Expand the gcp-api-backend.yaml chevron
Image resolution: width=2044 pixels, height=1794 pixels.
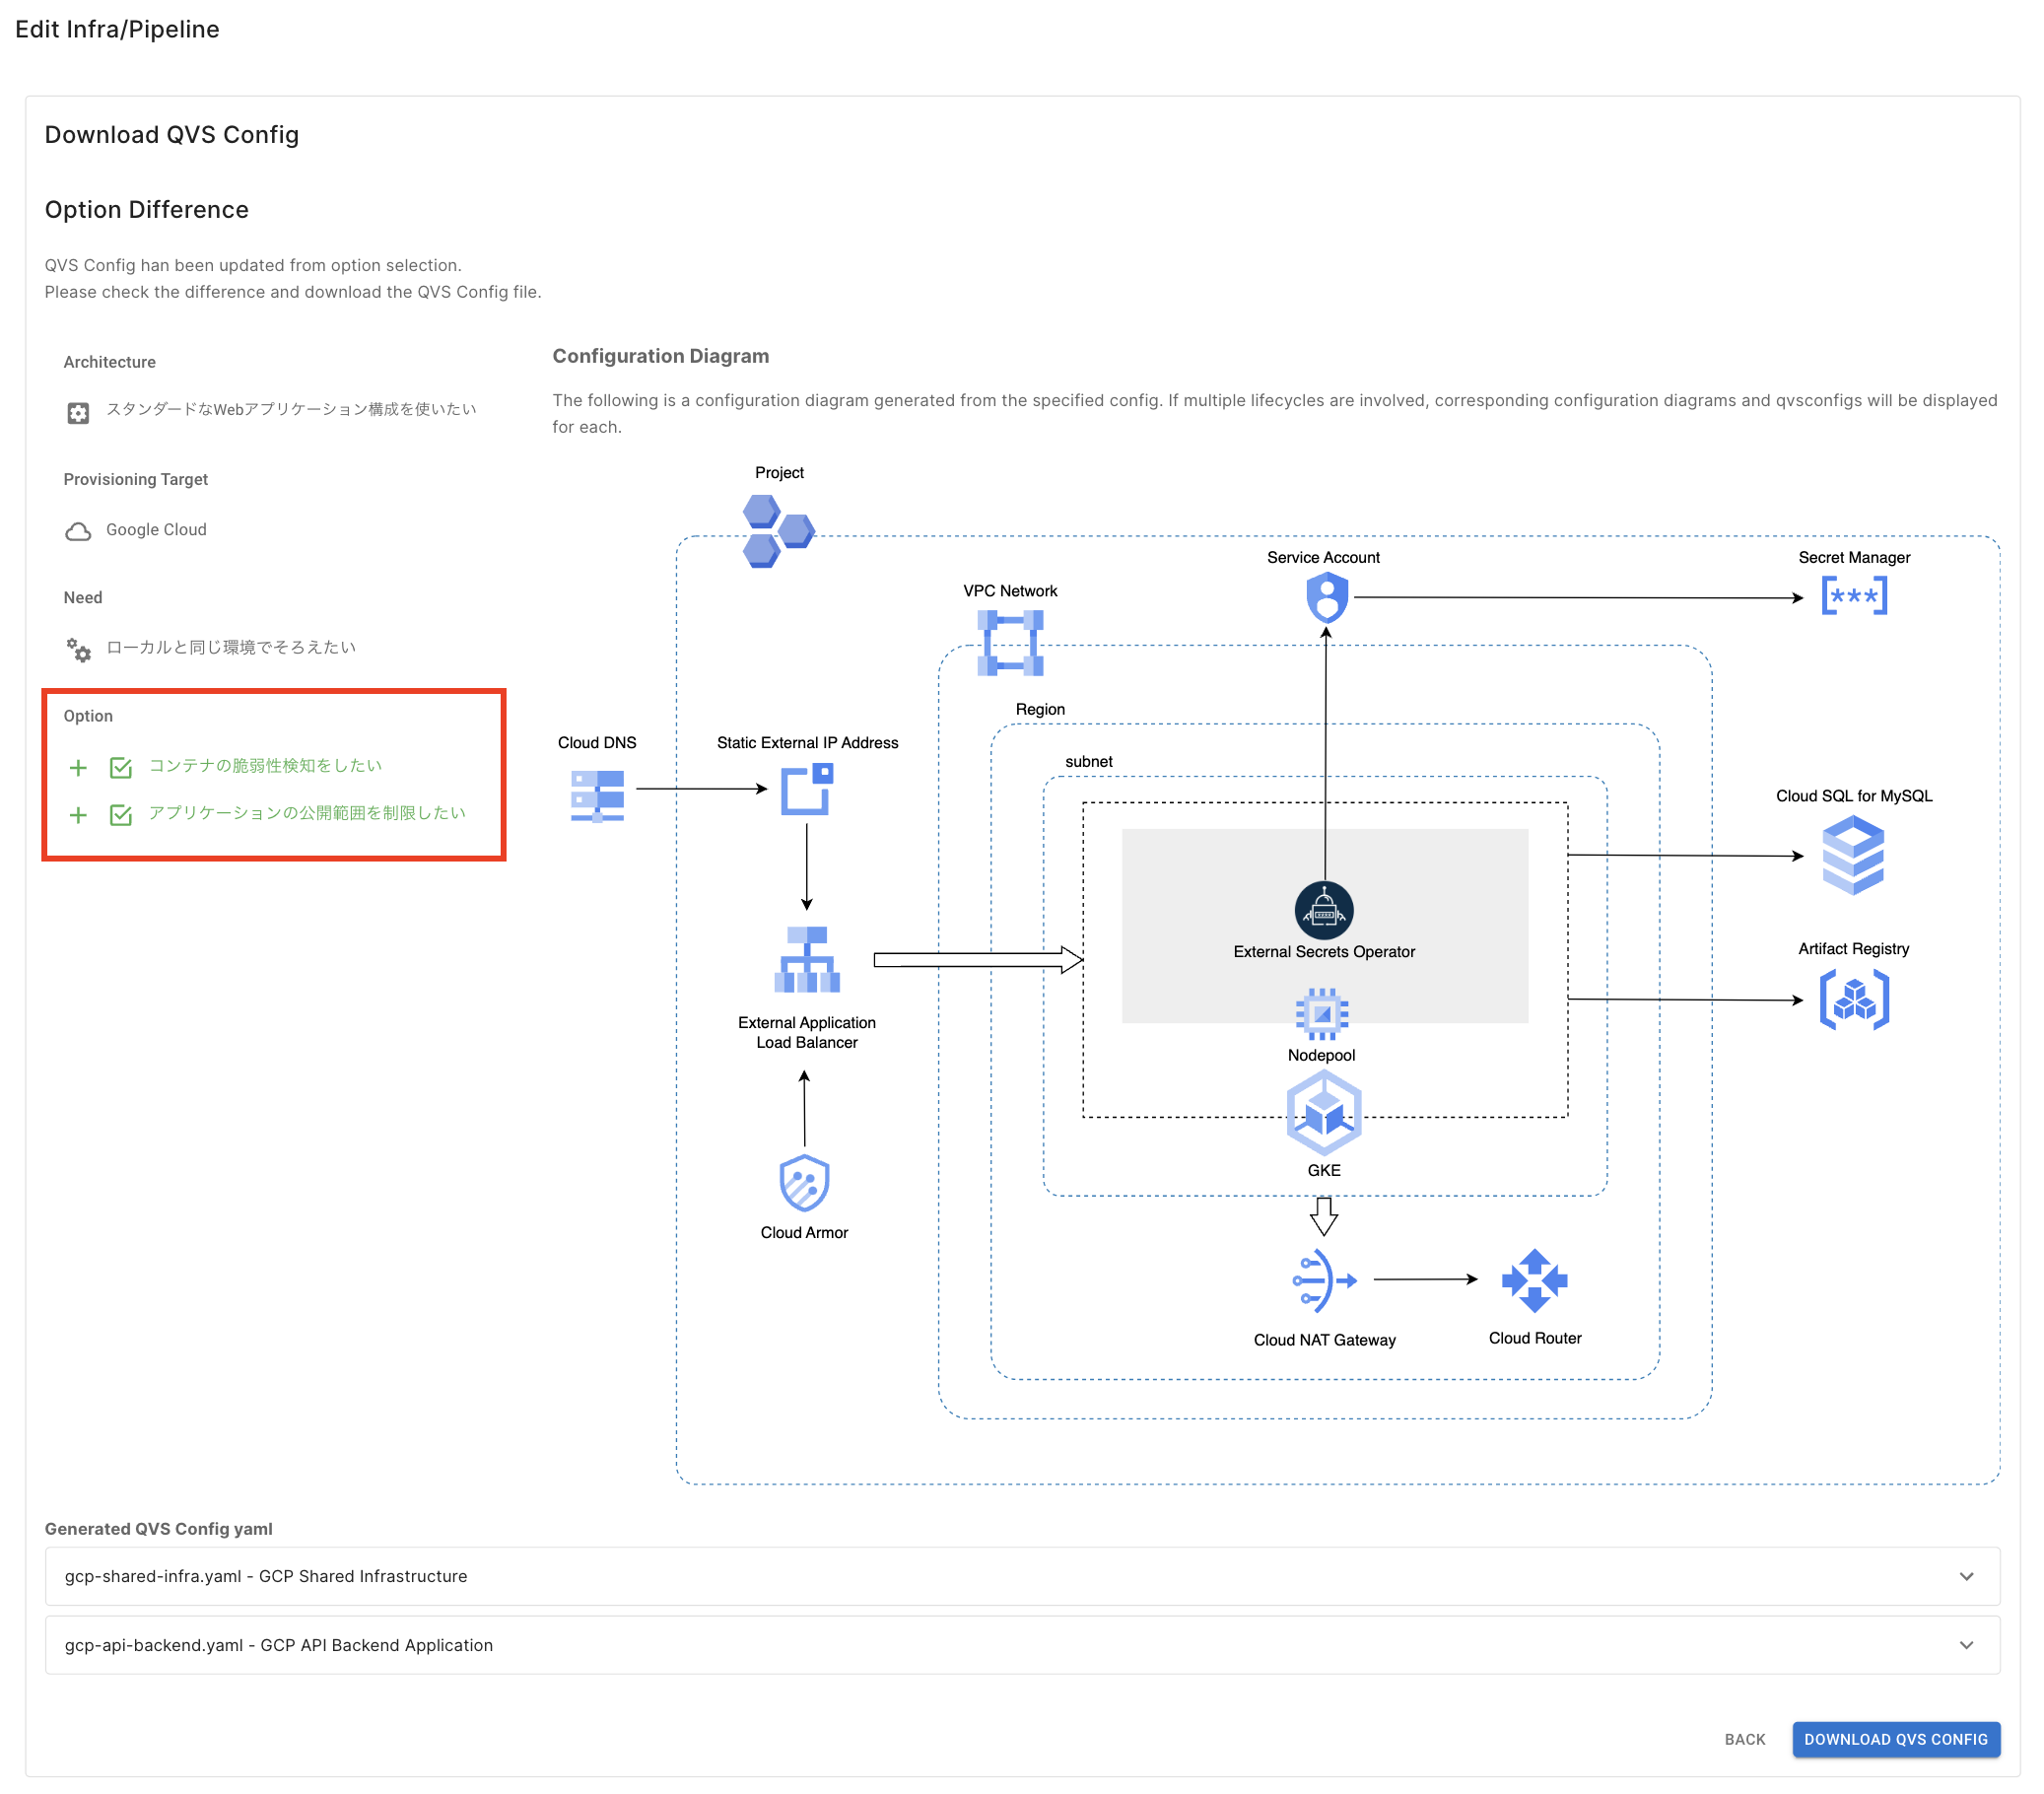pyautogui.click(x=1965, y=1645)
